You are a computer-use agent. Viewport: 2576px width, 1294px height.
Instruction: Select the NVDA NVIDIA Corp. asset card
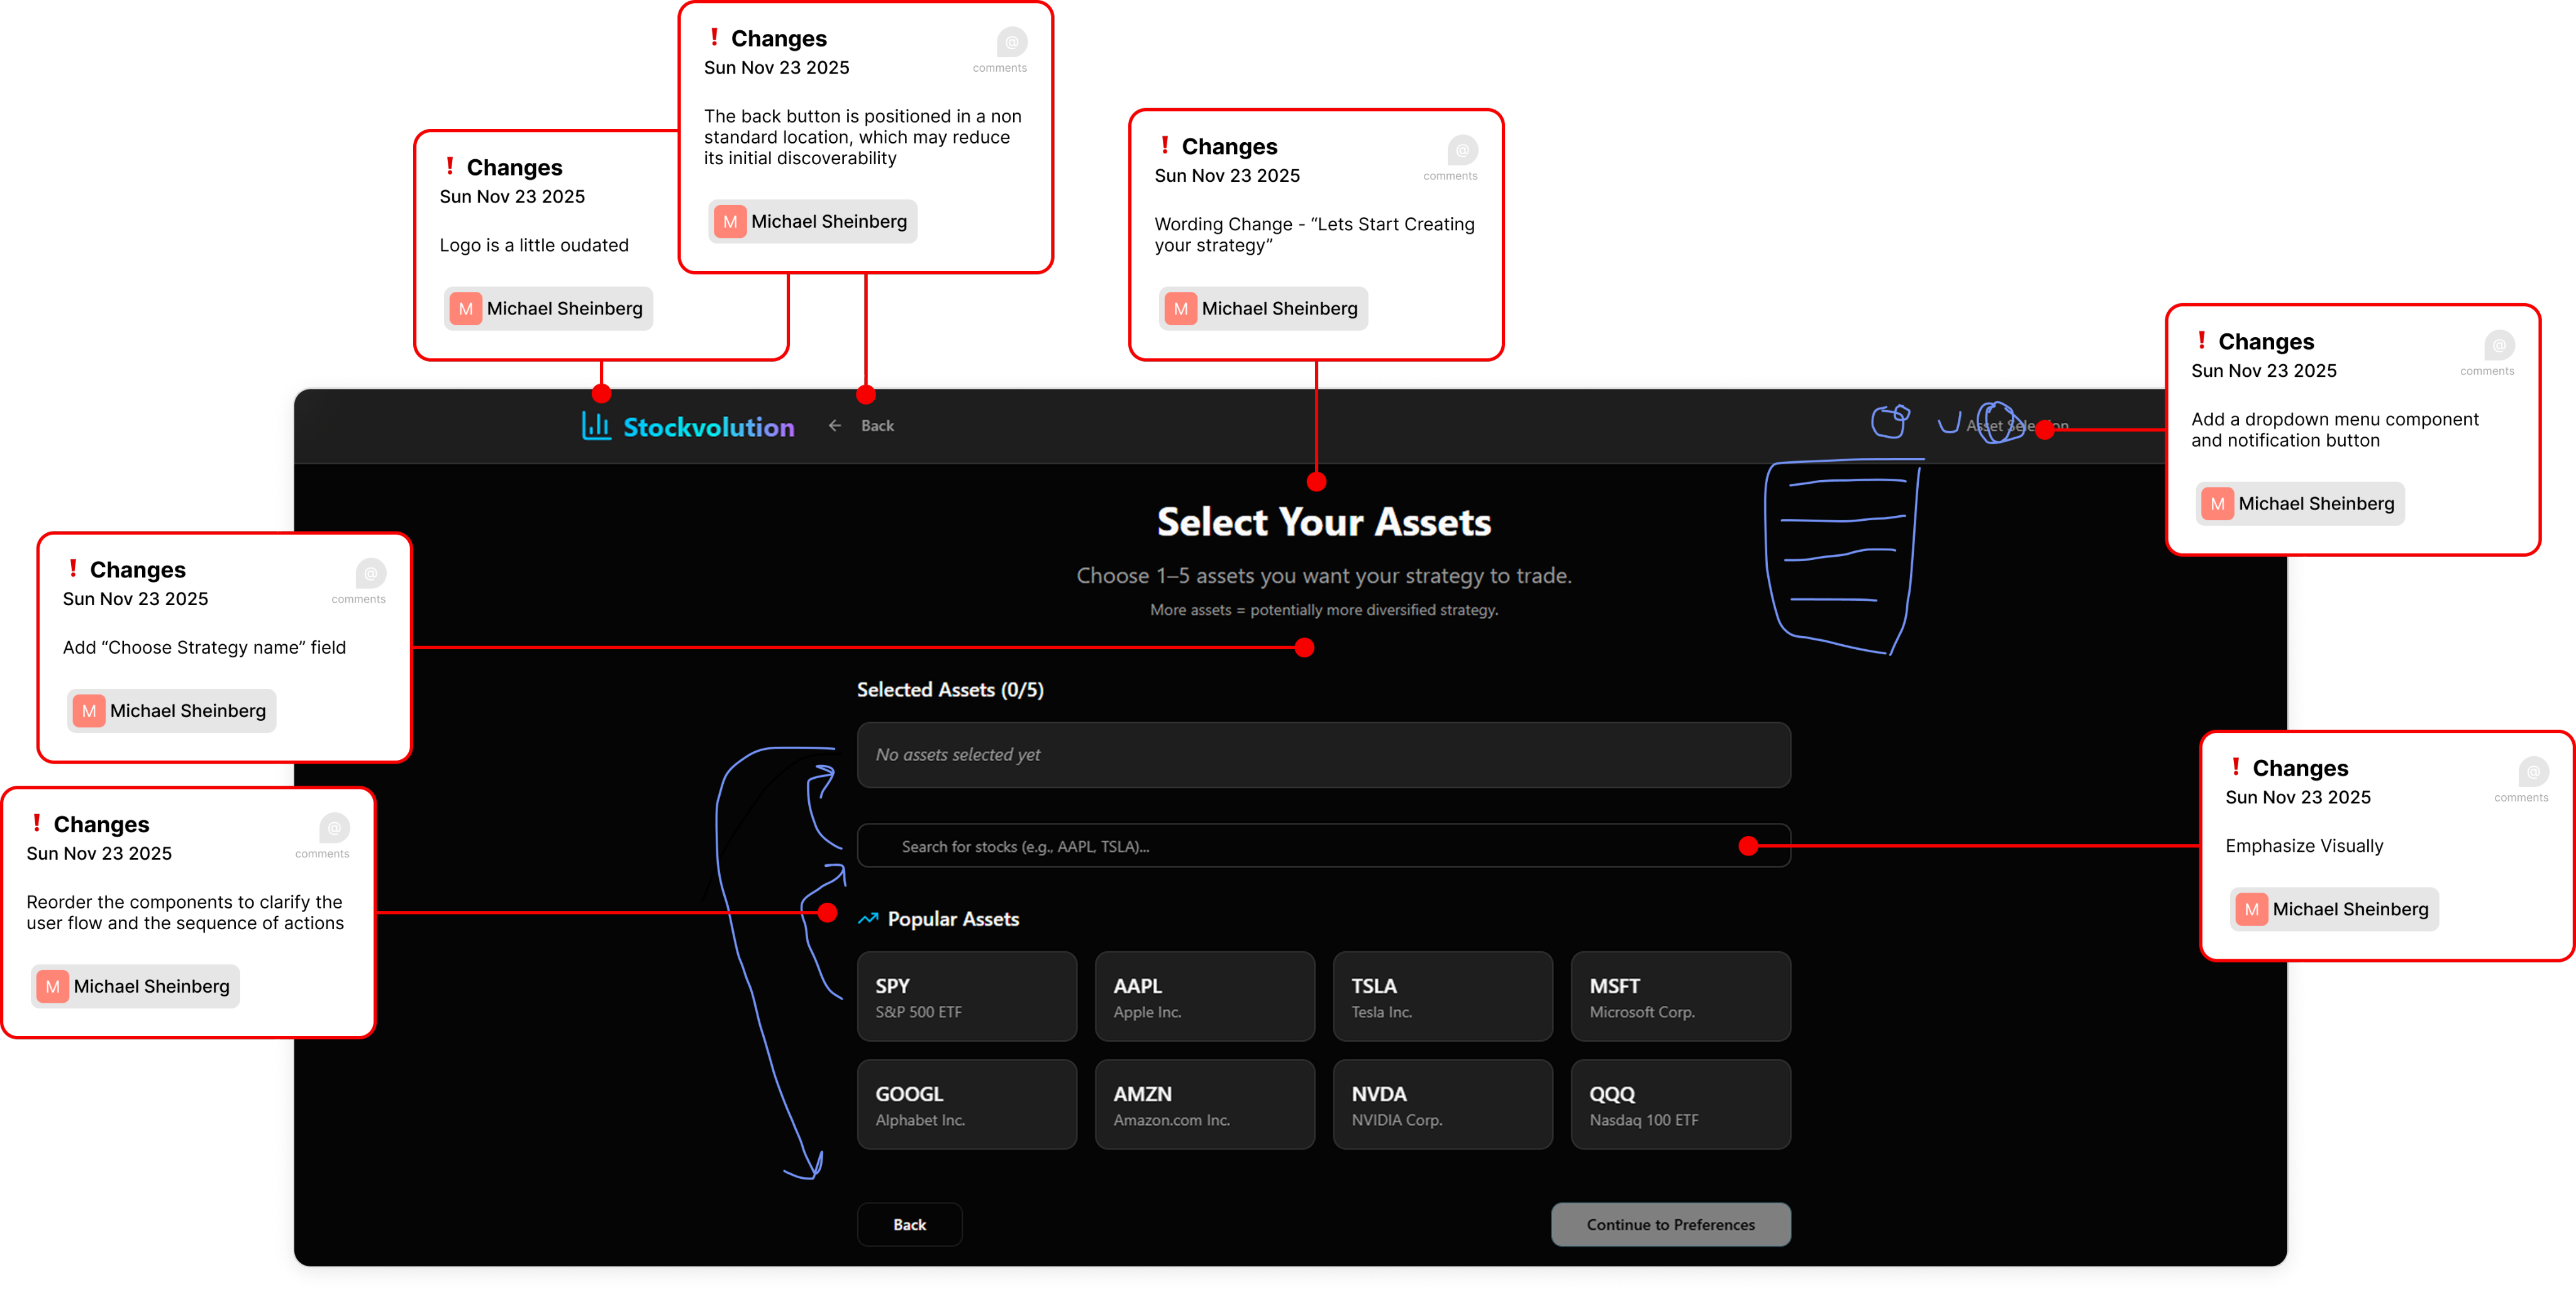coord(1442,1104)
